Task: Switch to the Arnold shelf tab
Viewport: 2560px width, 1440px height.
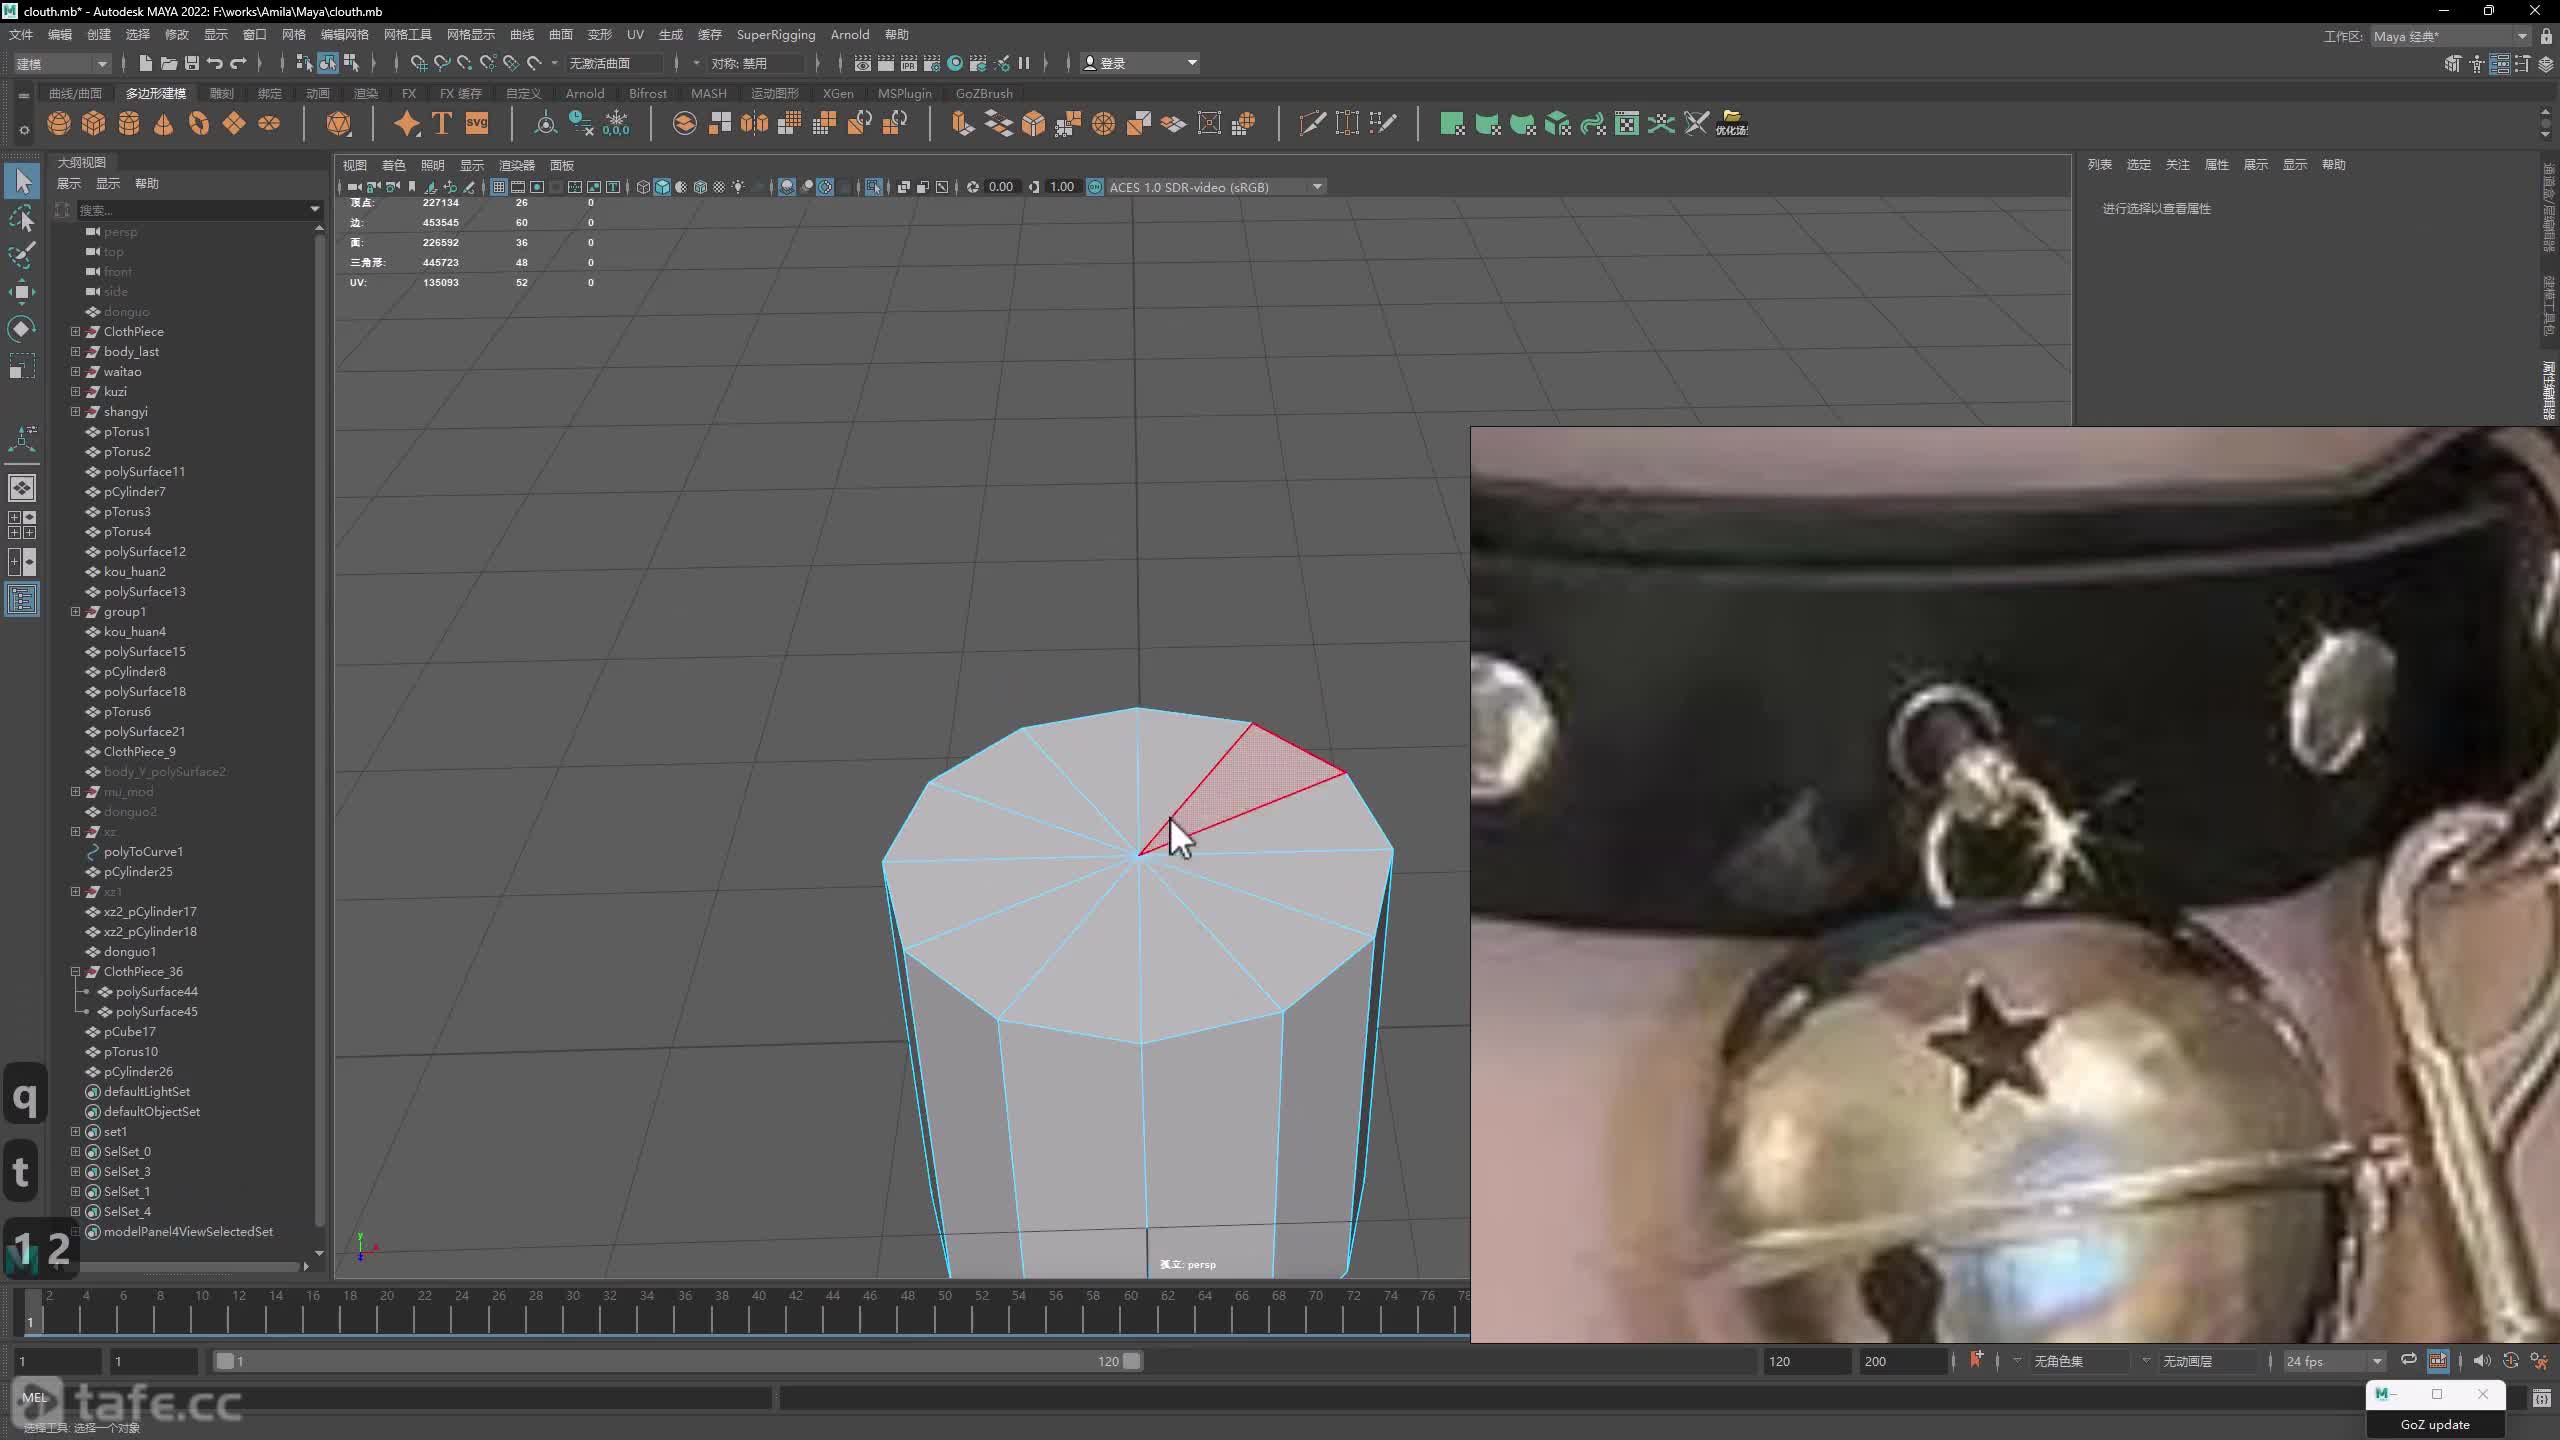Action: pyautogui.click(x=584, y=93)
